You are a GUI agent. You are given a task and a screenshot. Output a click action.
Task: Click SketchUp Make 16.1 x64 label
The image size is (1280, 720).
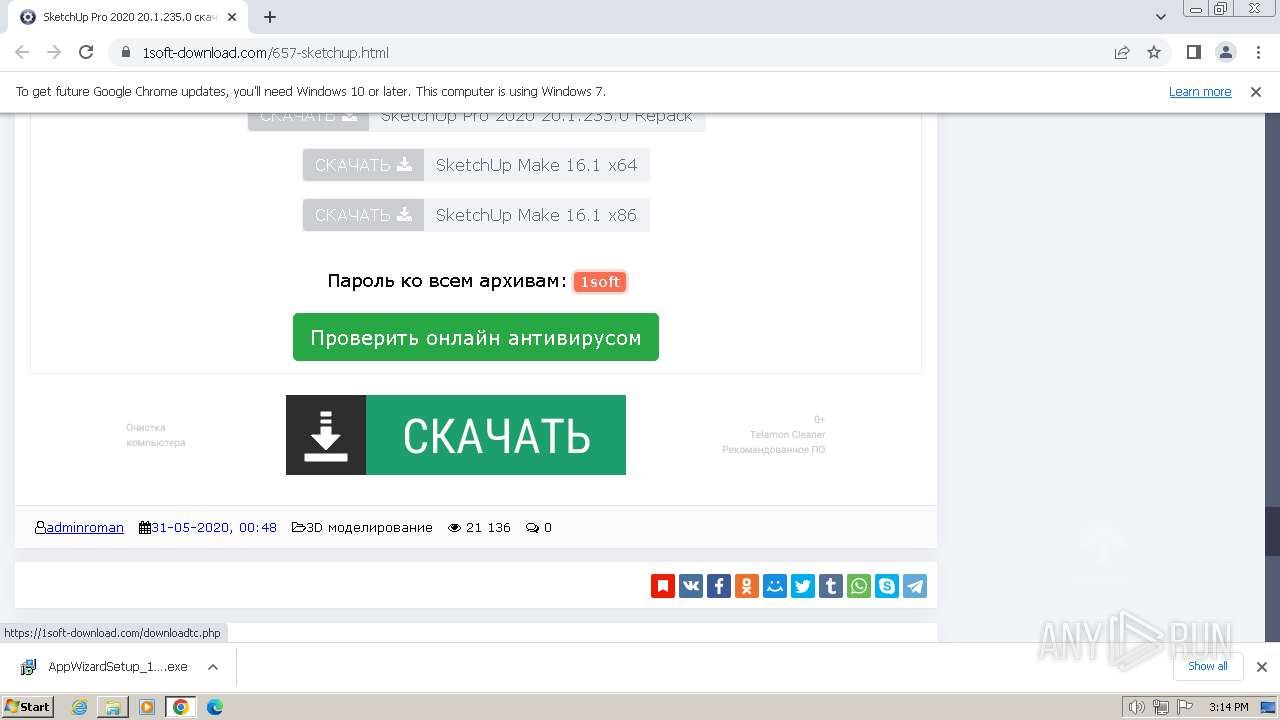[536, 165]
